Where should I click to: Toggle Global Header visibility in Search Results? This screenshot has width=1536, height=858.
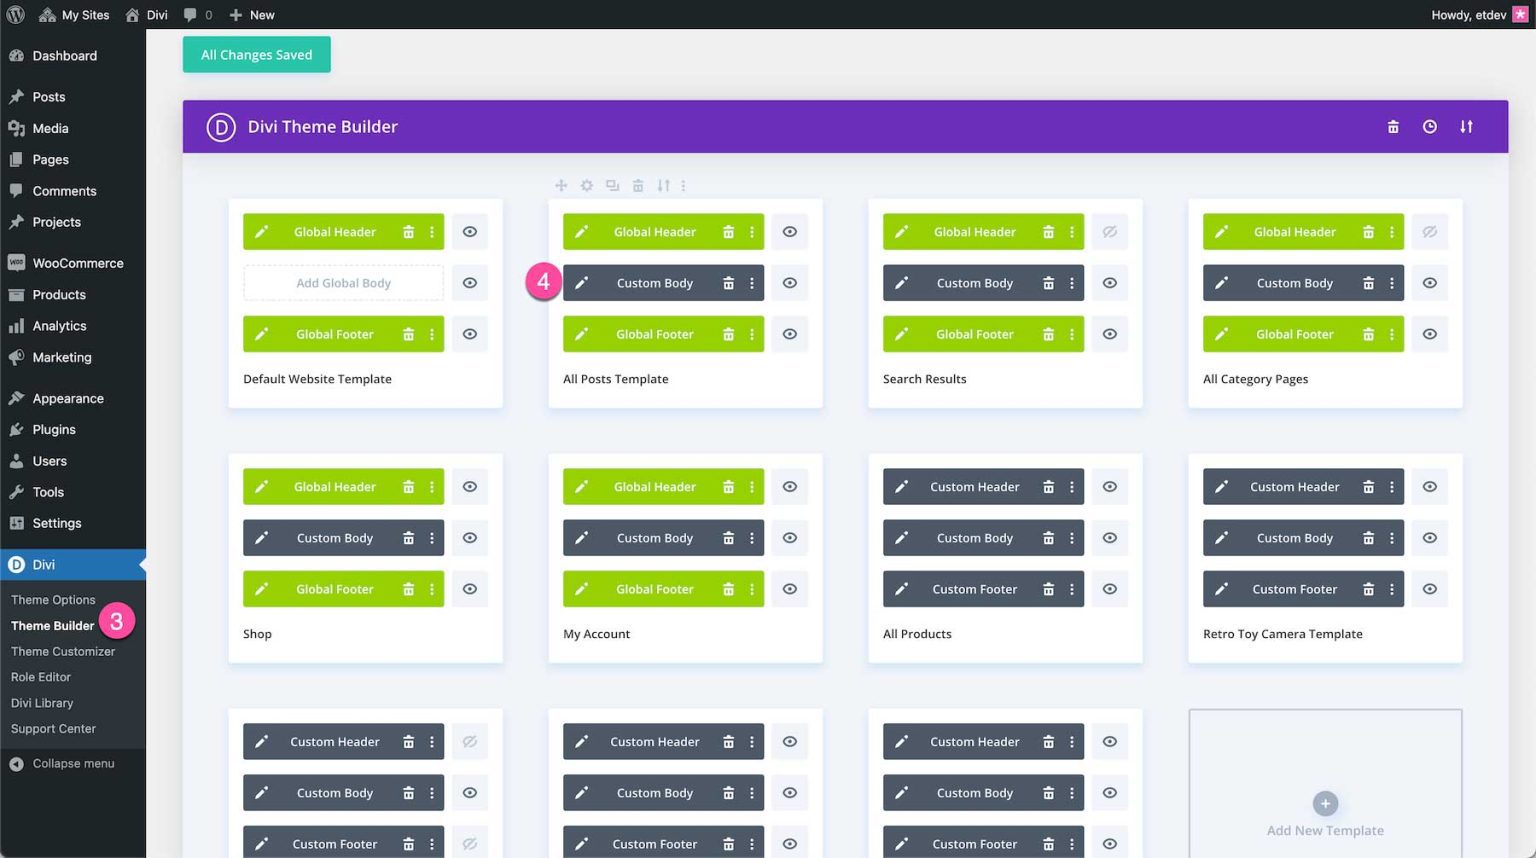[1109, 231]
